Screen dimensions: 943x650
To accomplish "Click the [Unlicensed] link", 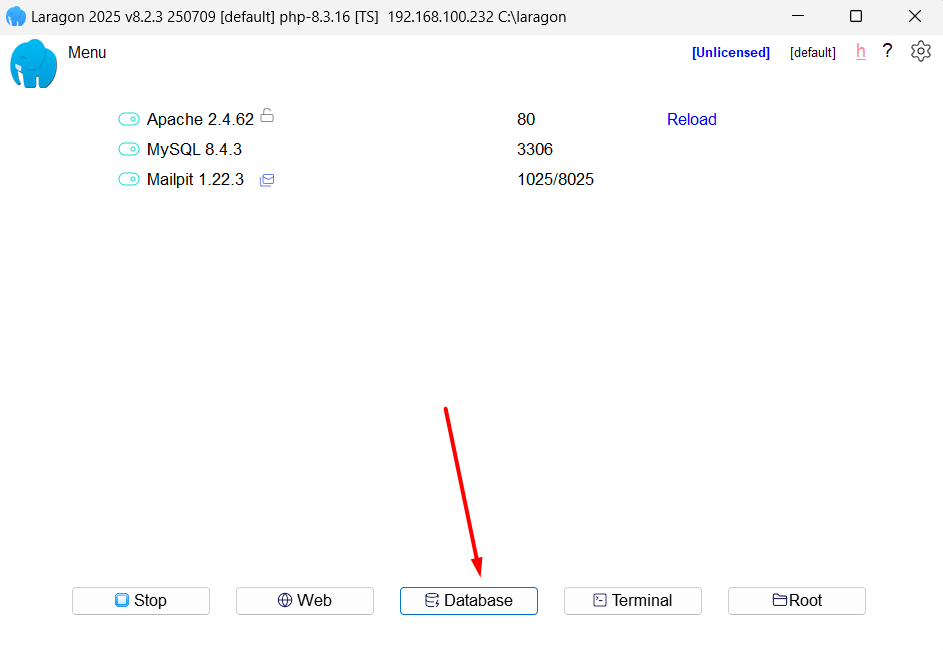I will 731,51.
